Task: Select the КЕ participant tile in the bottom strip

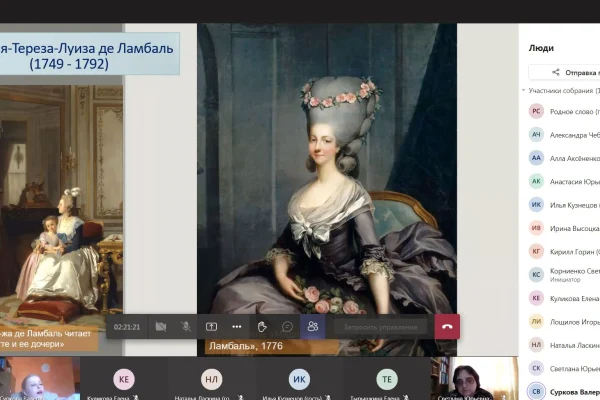Action: pyautogui.click(x=124, y=379)
